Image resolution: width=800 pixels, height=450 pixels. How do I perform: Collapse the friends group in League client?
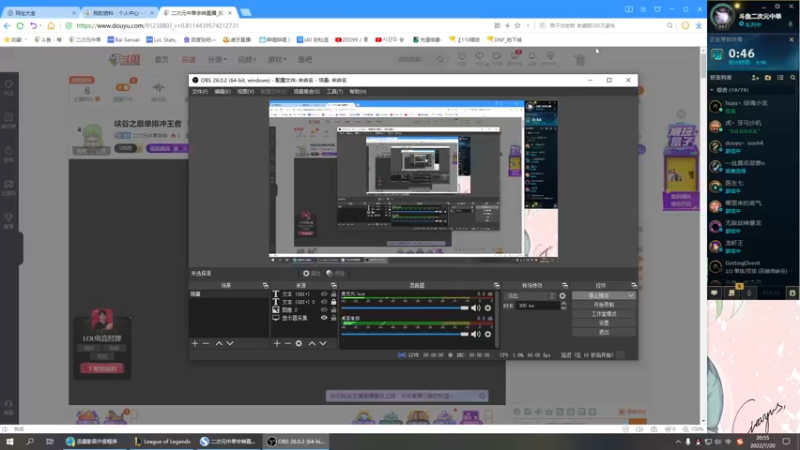pos(712,90)
